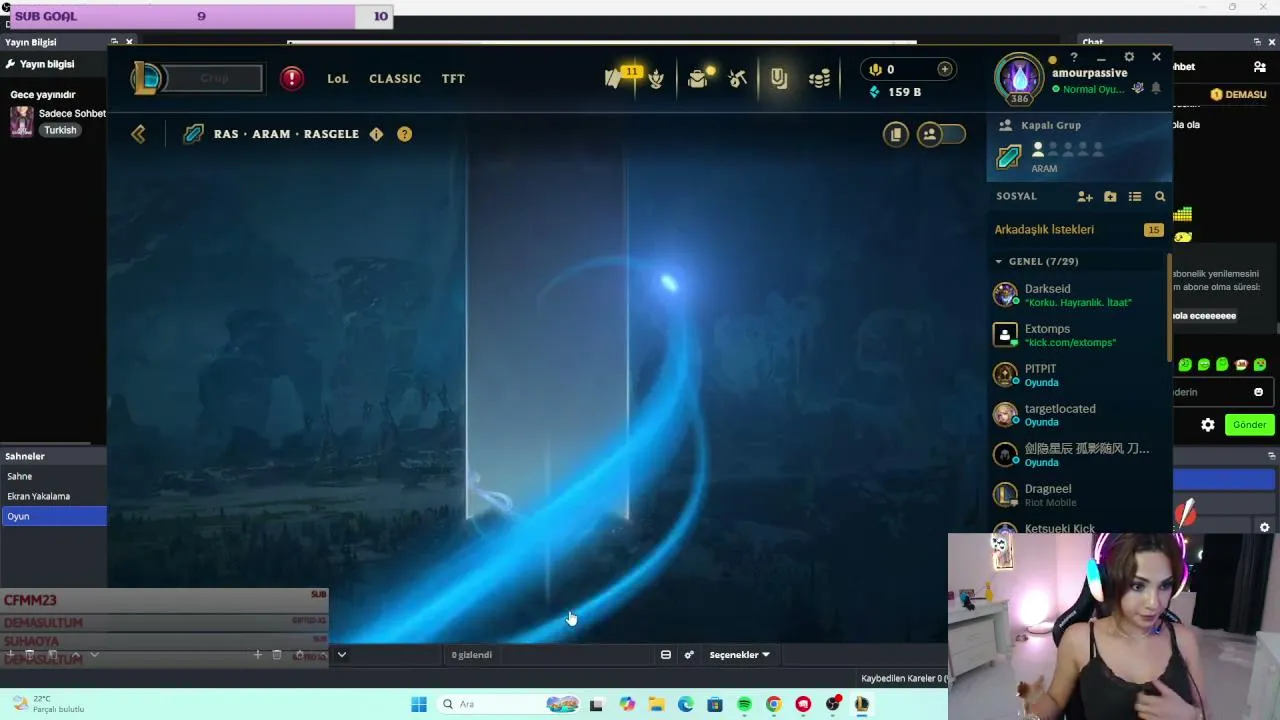The image size is (1280, 720).
Task: Open the emoji picker in chat input
Action: click(x=1259, y=392)
